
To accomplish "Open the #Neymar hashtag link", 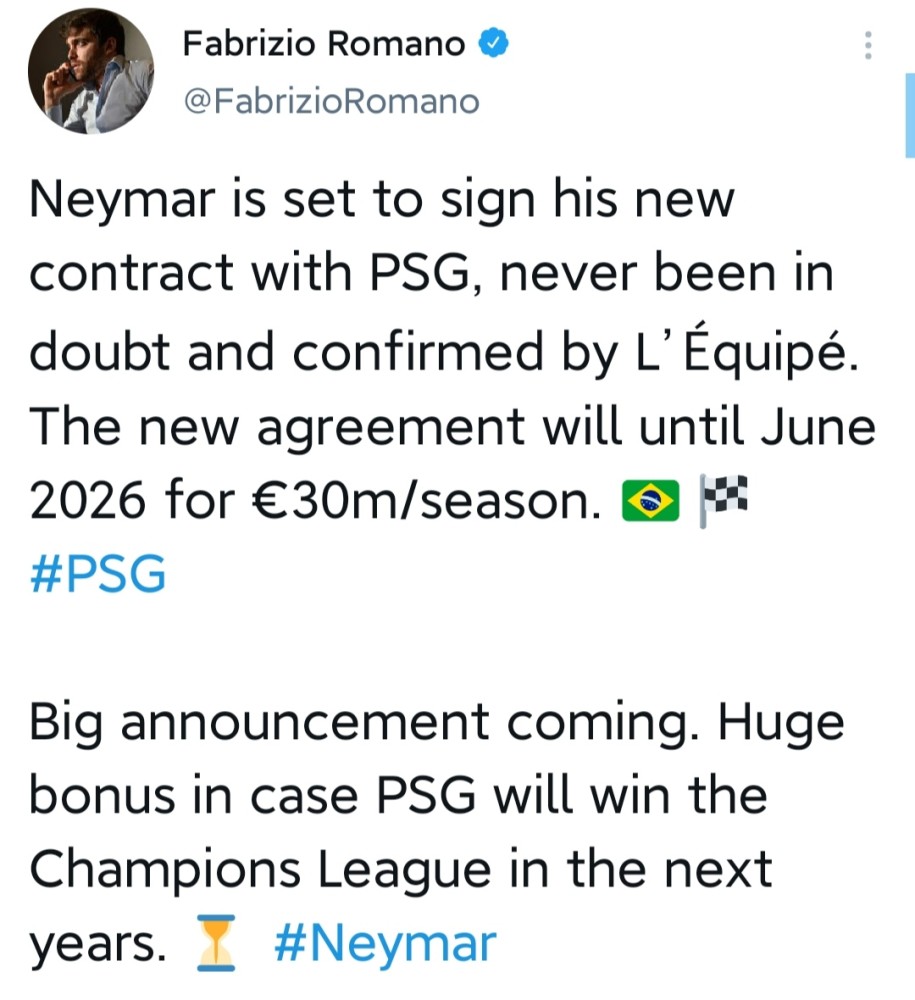I will [x=385, y=944].
